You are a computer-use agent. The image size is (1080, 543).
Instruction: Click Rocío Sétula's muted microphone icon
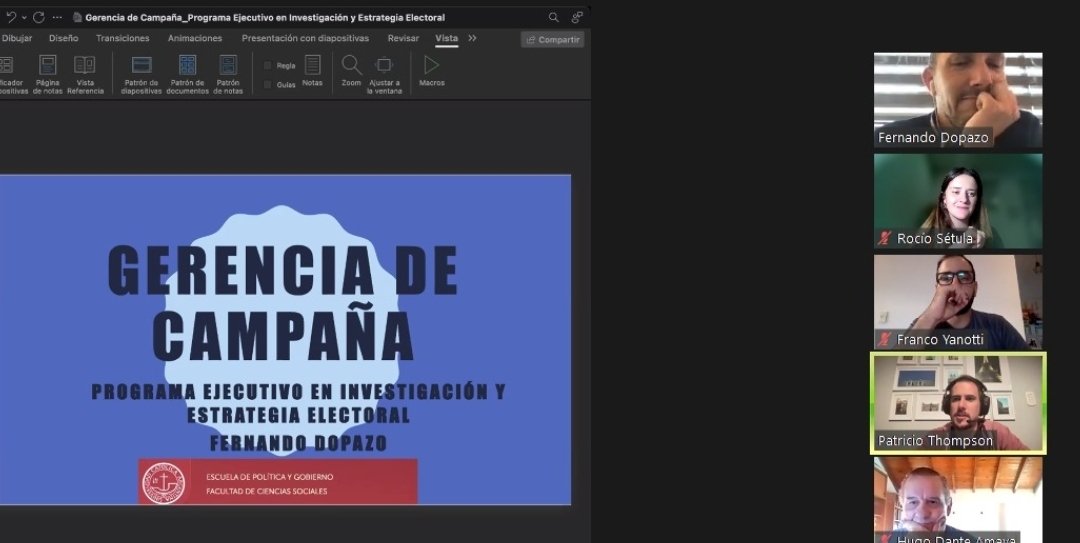885,238
